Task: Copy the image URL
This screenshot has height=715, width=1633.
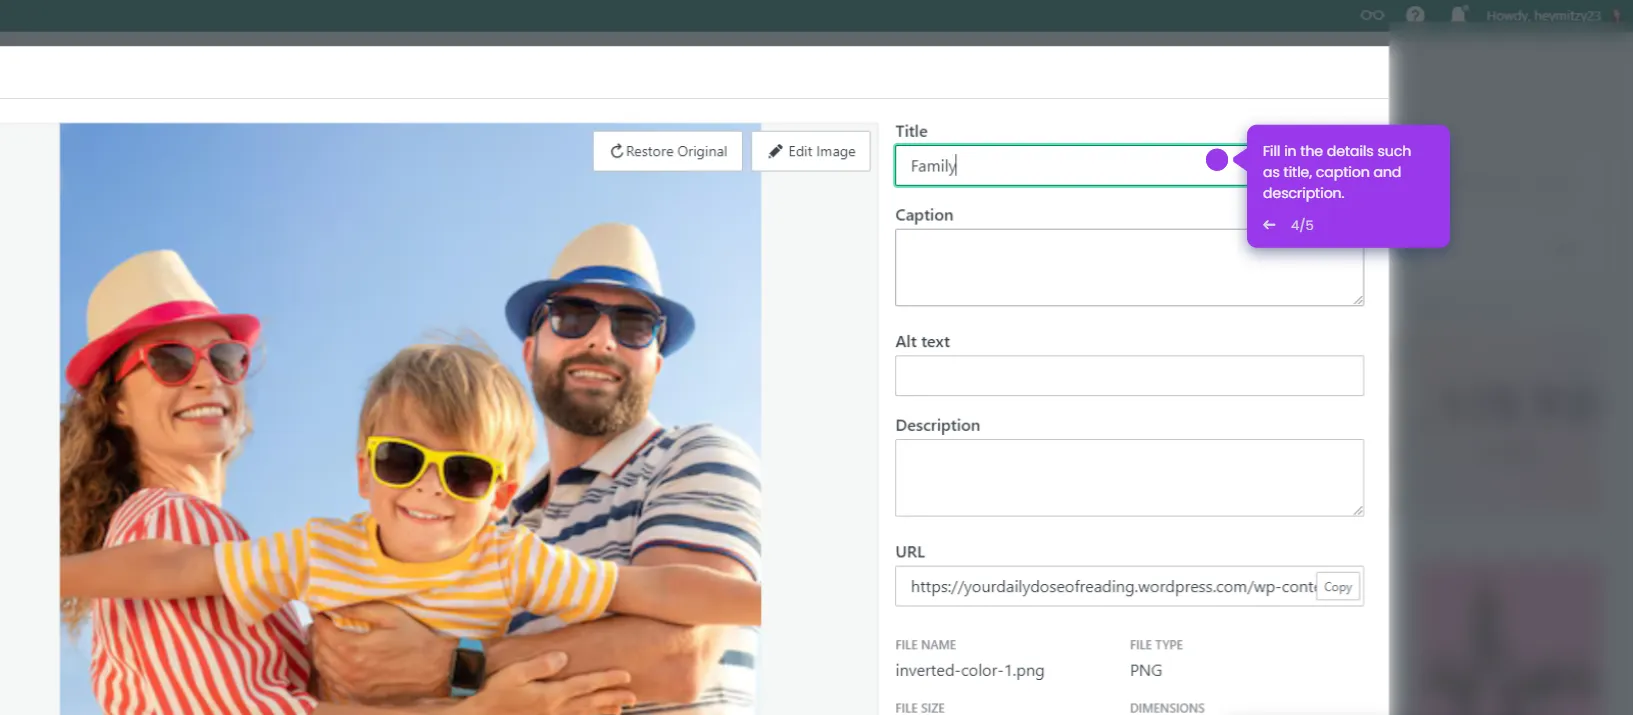Action: click(1338, 587)
